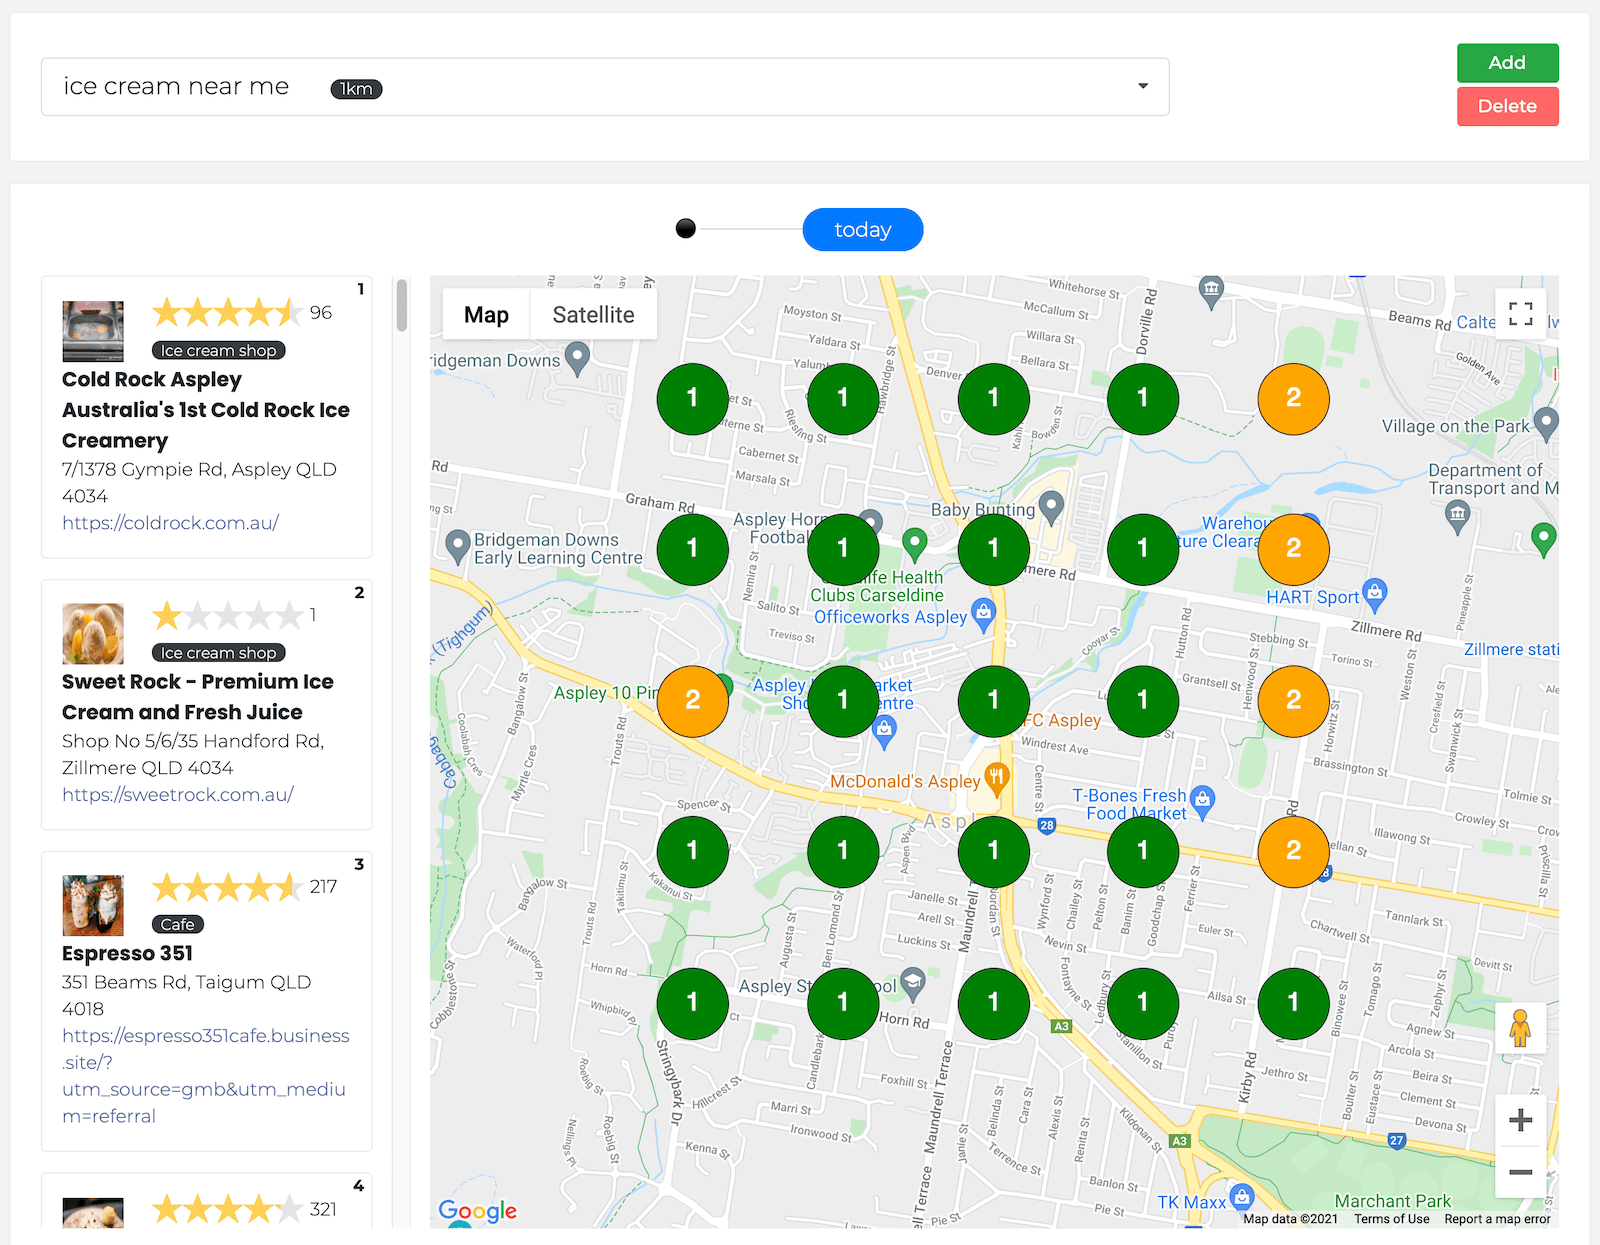1600x1245 pixels.
Task: Click Cold Rock Aspley title text
Action: coord(206,410)
